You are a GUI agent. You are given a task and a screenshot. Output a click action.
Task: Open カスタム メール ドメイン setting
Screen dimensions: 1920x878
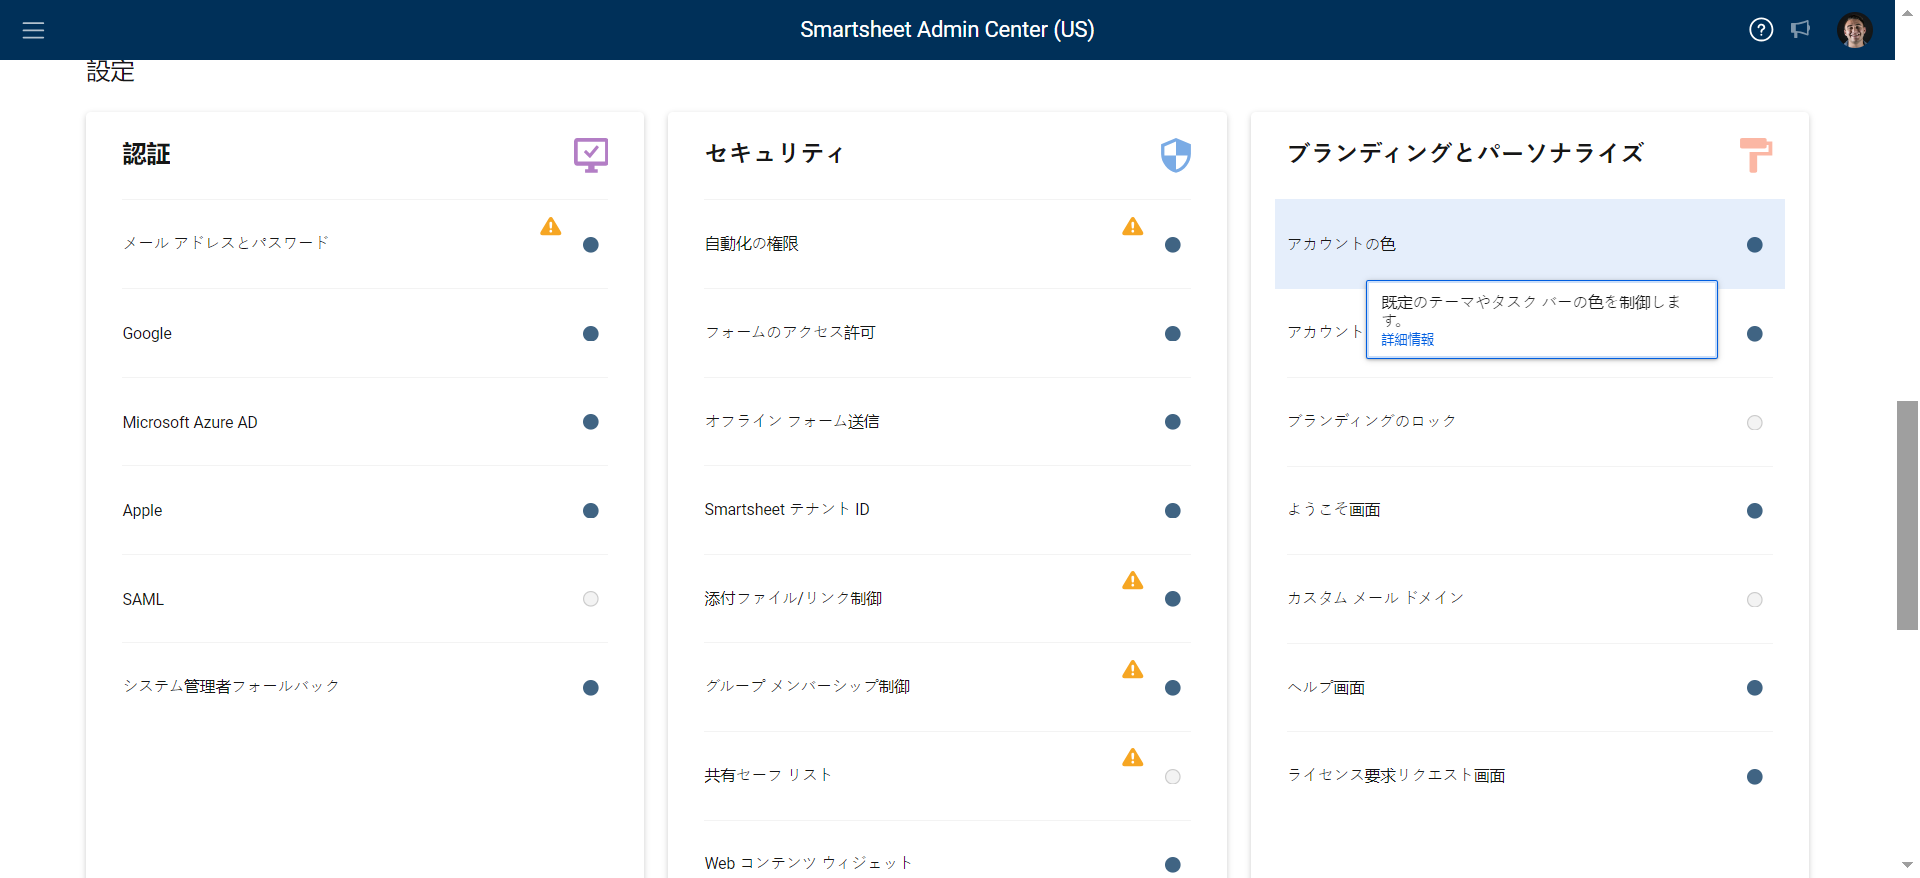click(1530, 599)
